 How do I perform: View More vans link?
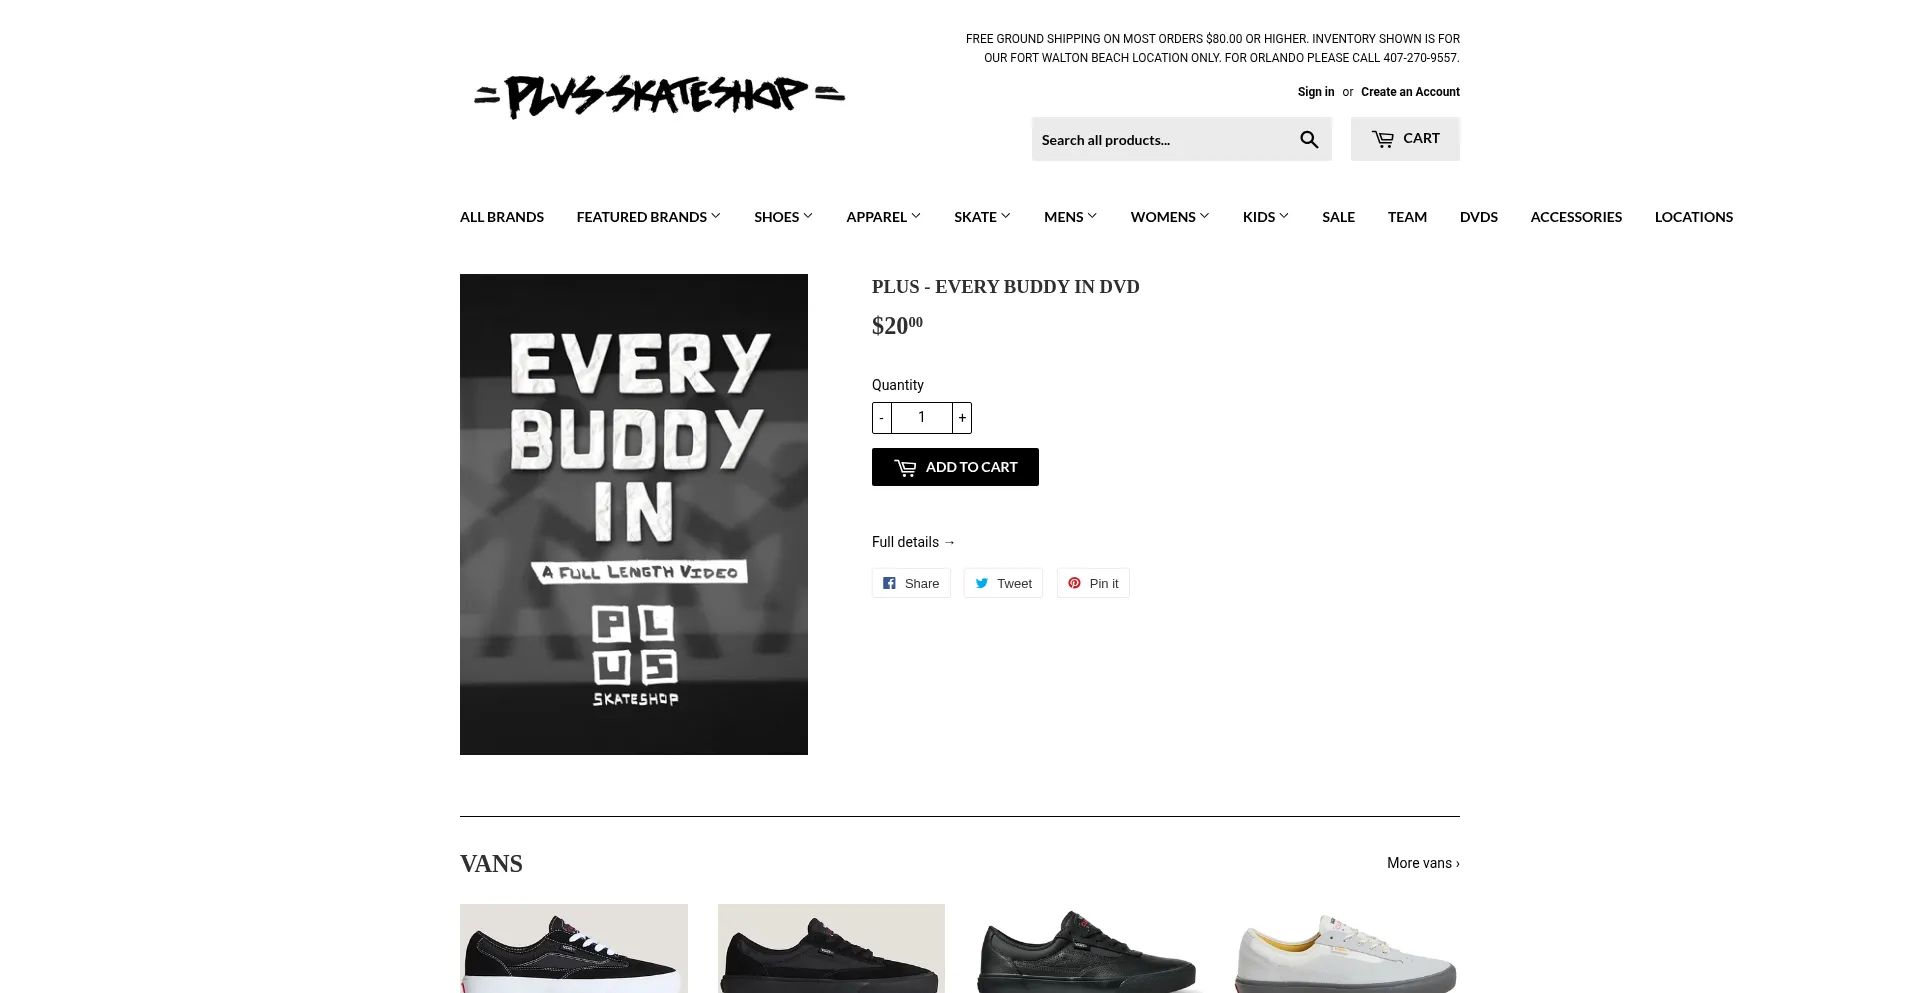[1423, 863]
